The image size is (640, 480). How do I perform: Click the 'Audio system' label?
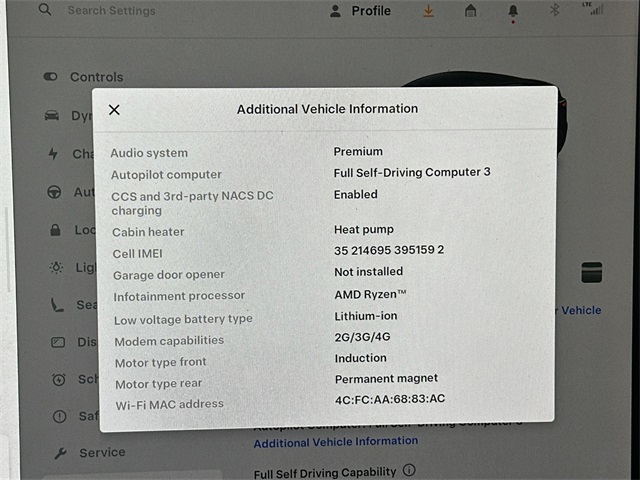149,153
